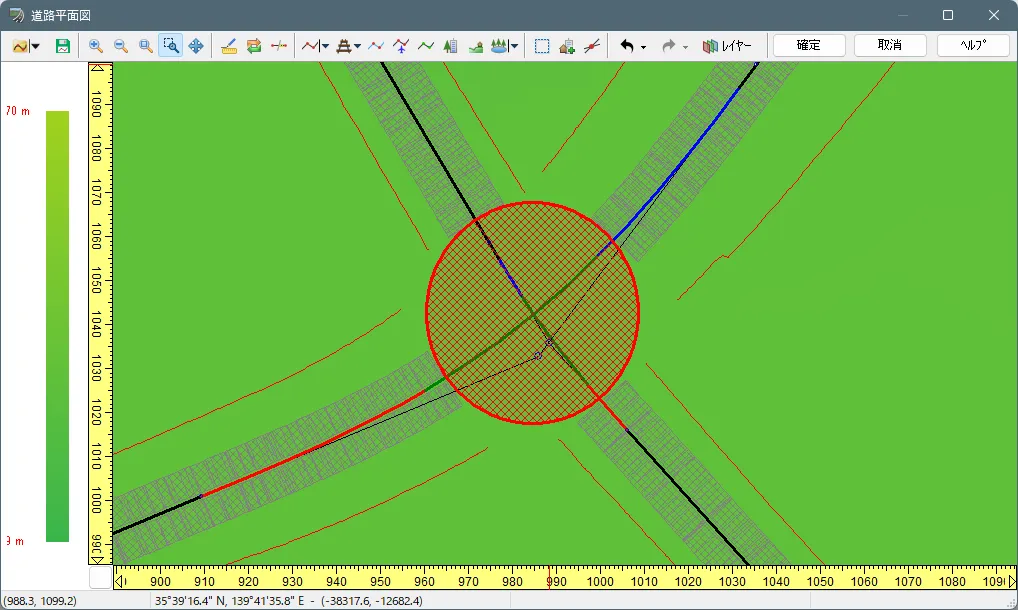Click the measure distance ruler tool
The height and width of the screenshot is (610, 1018).
pyautogui.click(x=229, y=46)
